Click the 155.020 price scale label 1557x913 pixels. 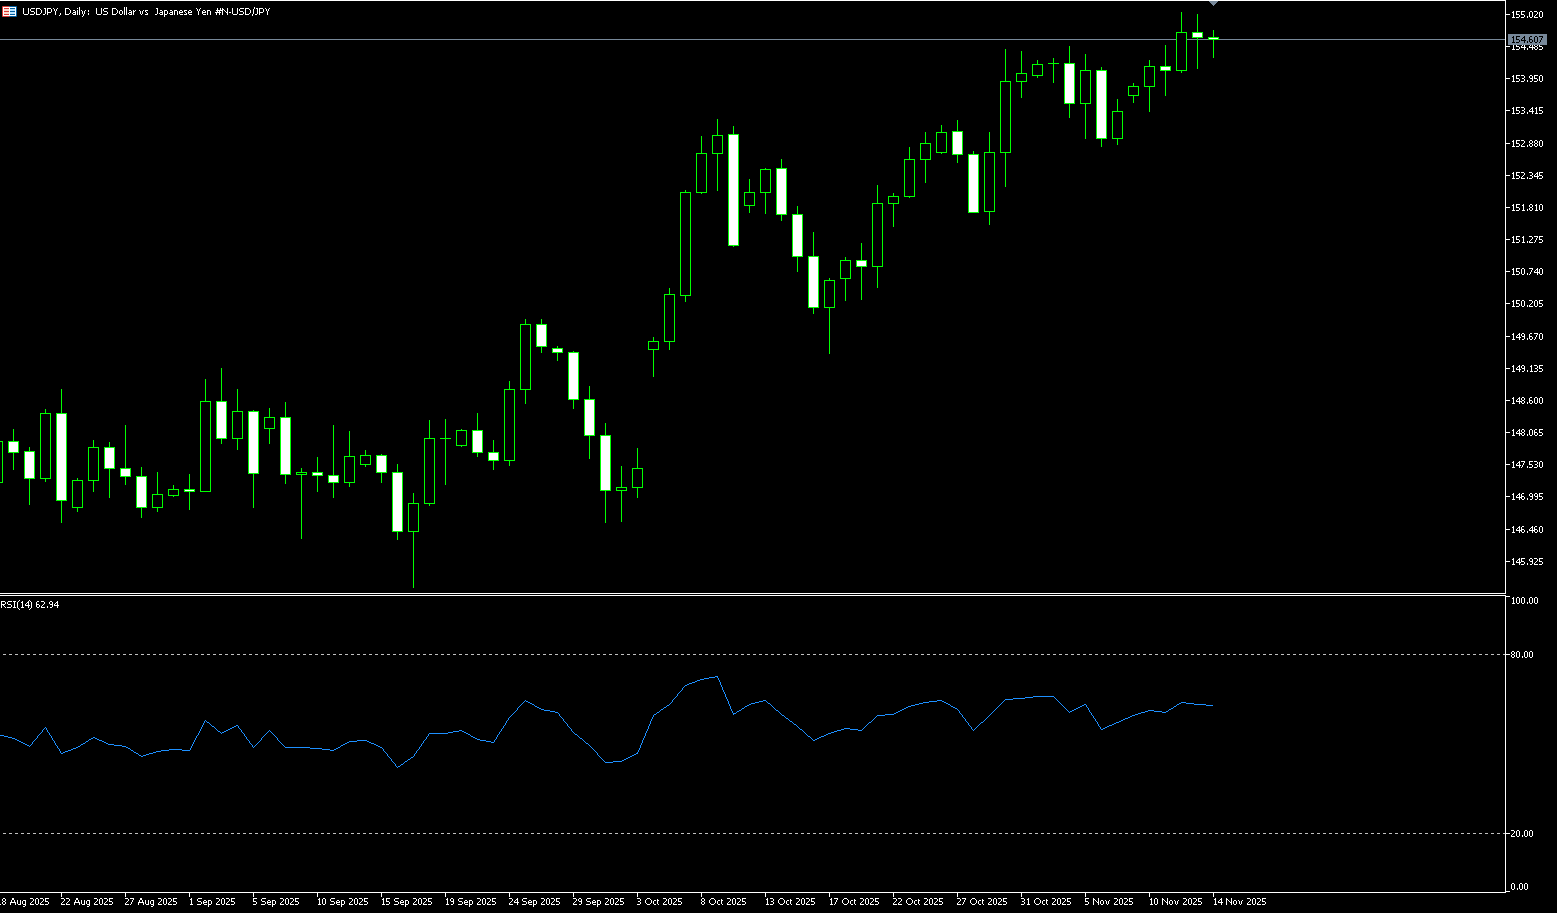[1528, 15]
